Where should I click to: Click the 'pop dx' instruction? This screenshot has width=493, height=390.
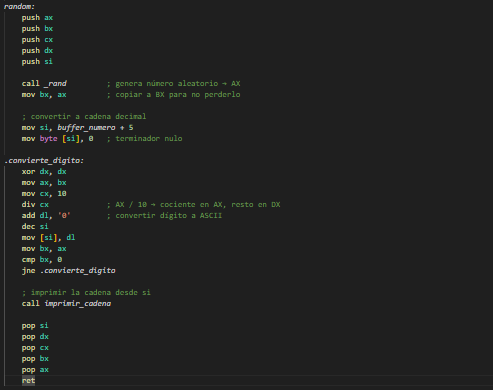click(35, 336)
